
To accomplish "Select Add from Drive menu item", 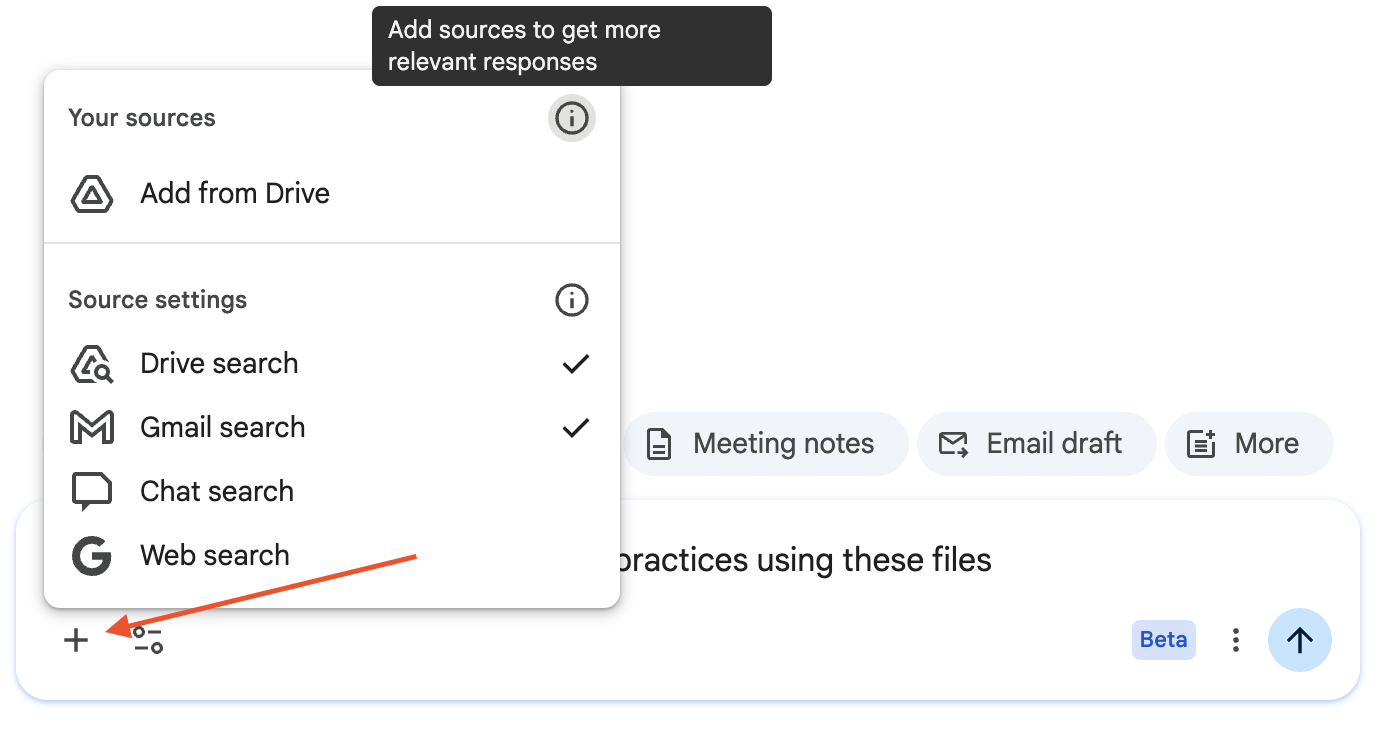I will pyautogui.click(x=235, y=194).
